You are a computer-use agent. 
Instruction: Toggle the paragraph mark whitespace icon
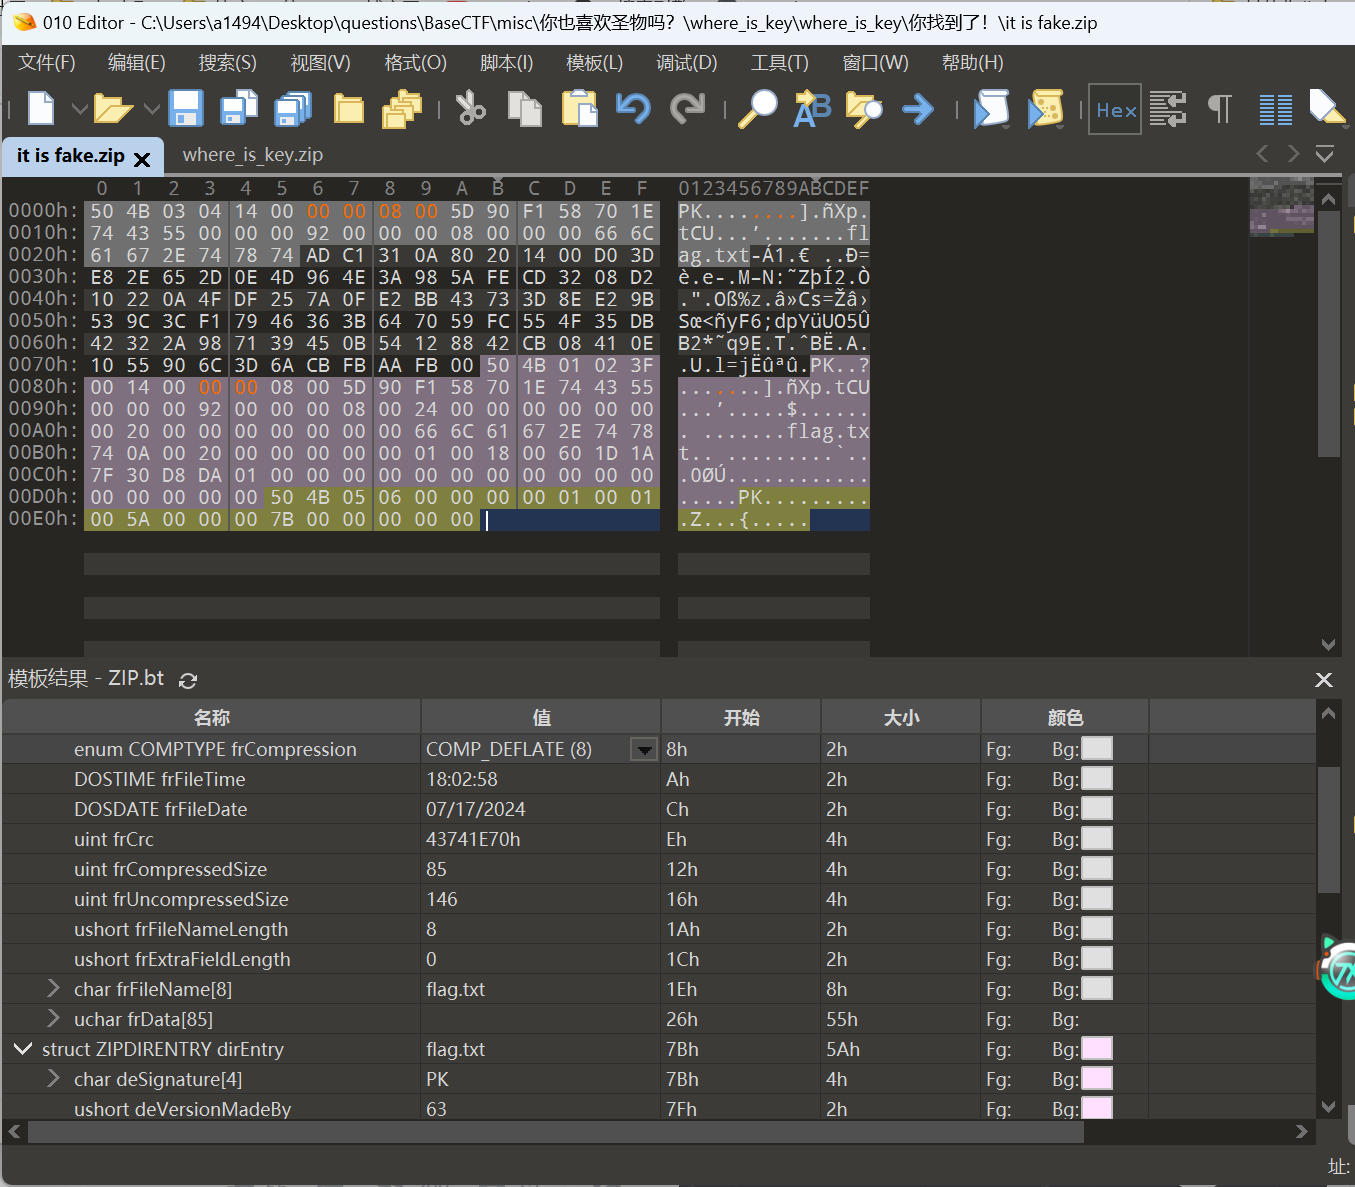click(1220, 108)
